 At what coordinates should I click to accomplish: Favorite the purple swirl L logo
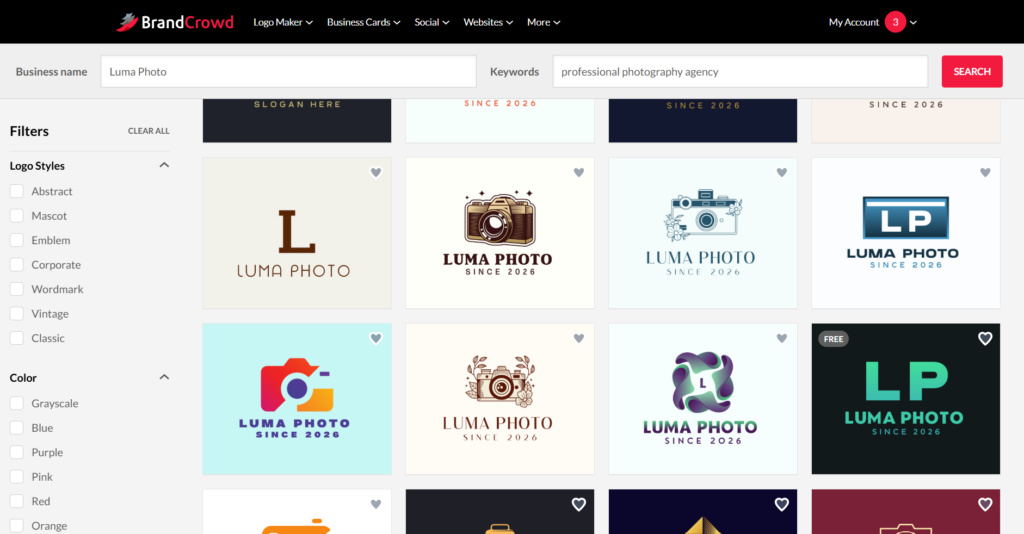(x=782, y=338)
